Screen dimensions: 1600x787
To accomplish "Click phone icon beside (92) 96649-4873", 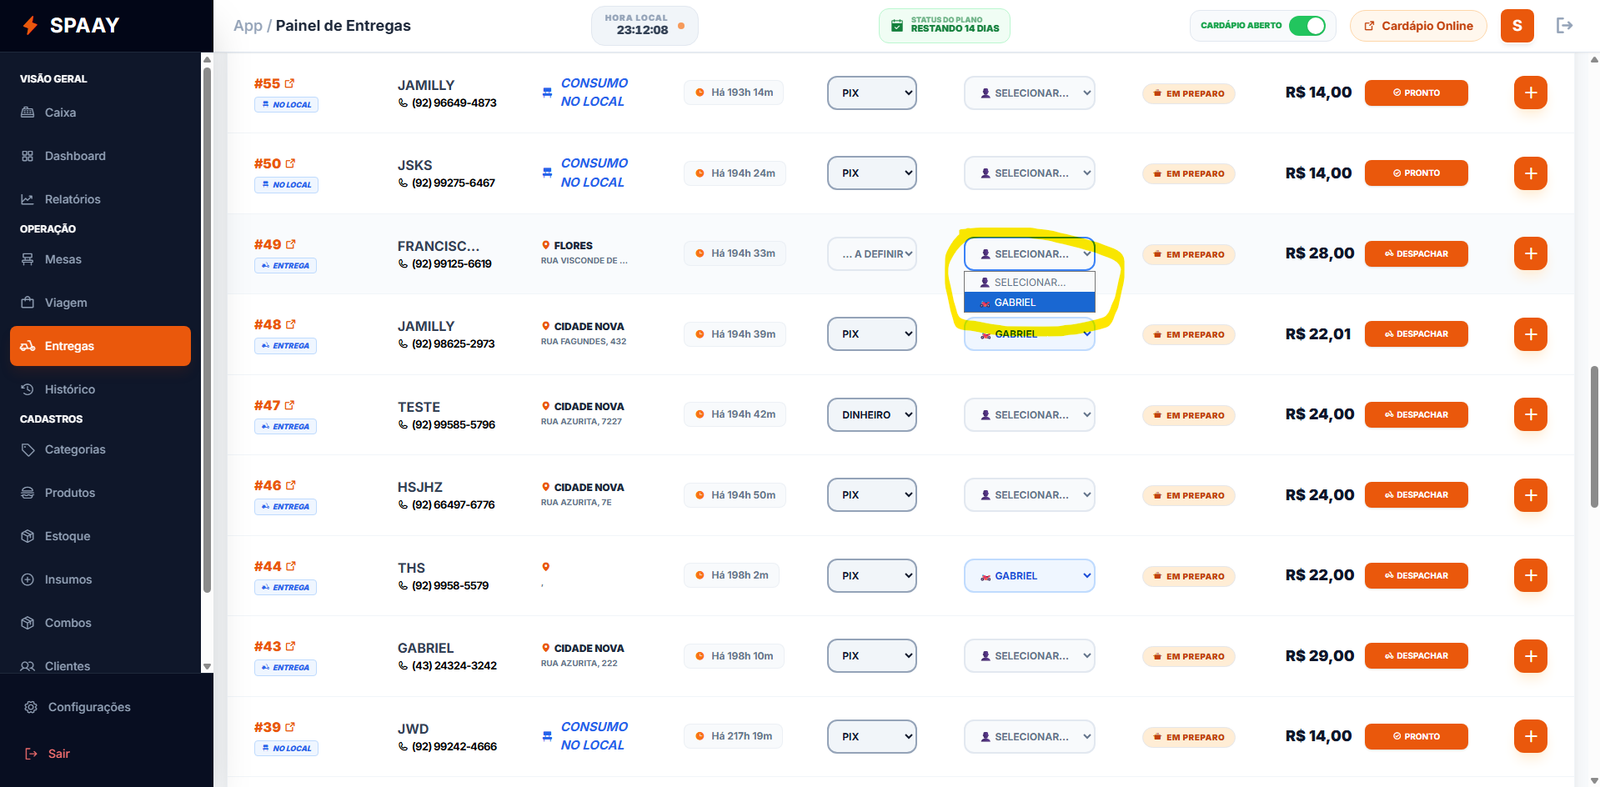I will [x=403, y=103].
